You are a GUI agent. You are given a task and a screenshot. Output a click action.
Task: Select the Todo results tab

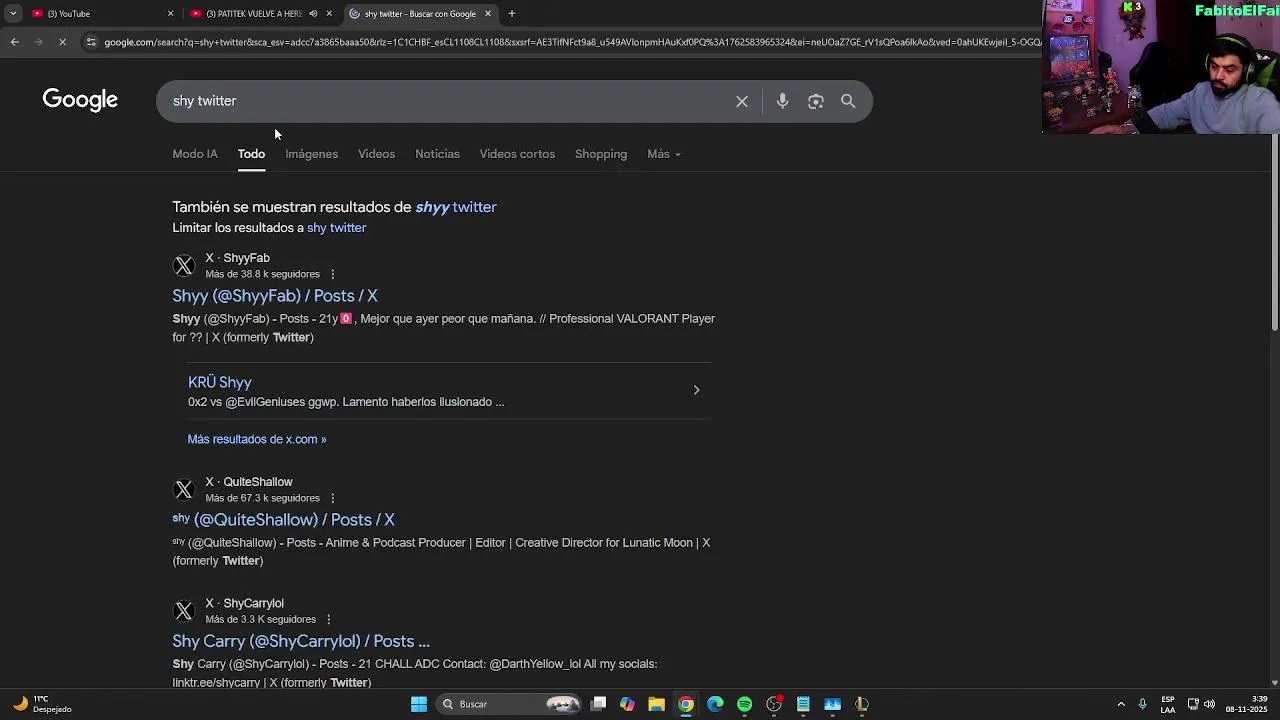coord(251,154)
